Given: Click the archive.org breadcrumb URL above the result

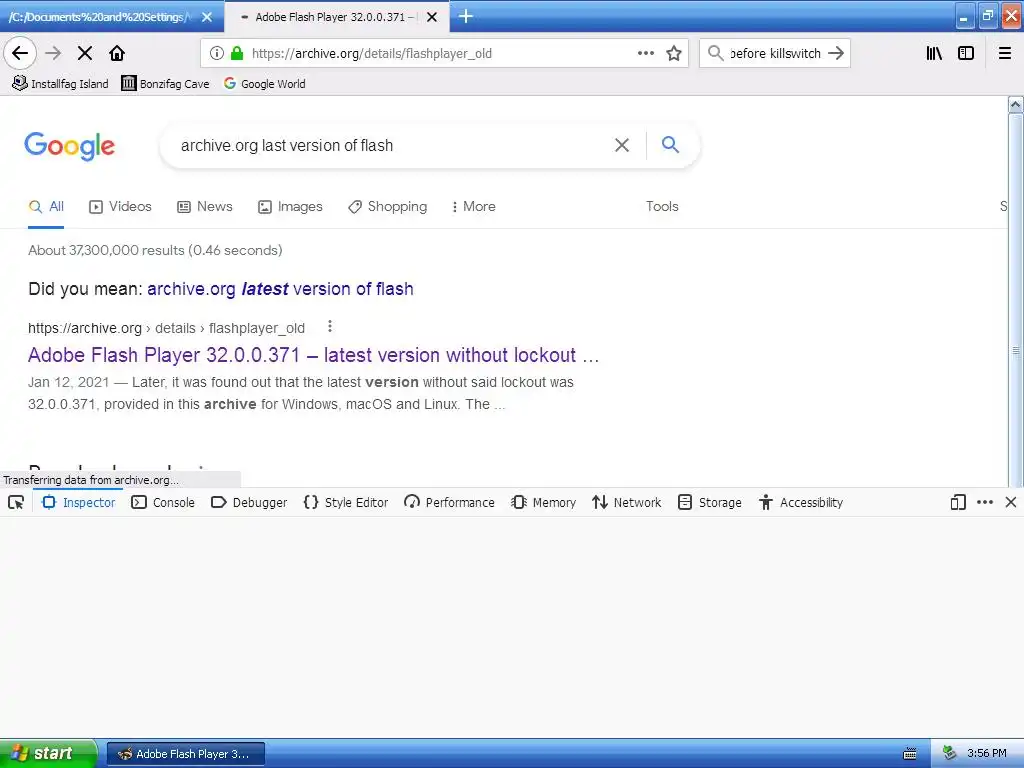Looking at the screenshot, I should pyautogui.click(x=167, y=328).
